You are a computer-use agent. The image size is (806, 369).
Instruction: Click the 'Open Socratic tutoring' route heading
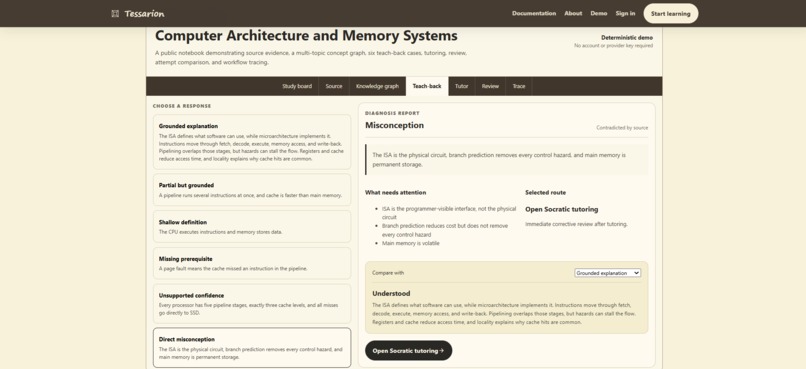tap(561, 209)
